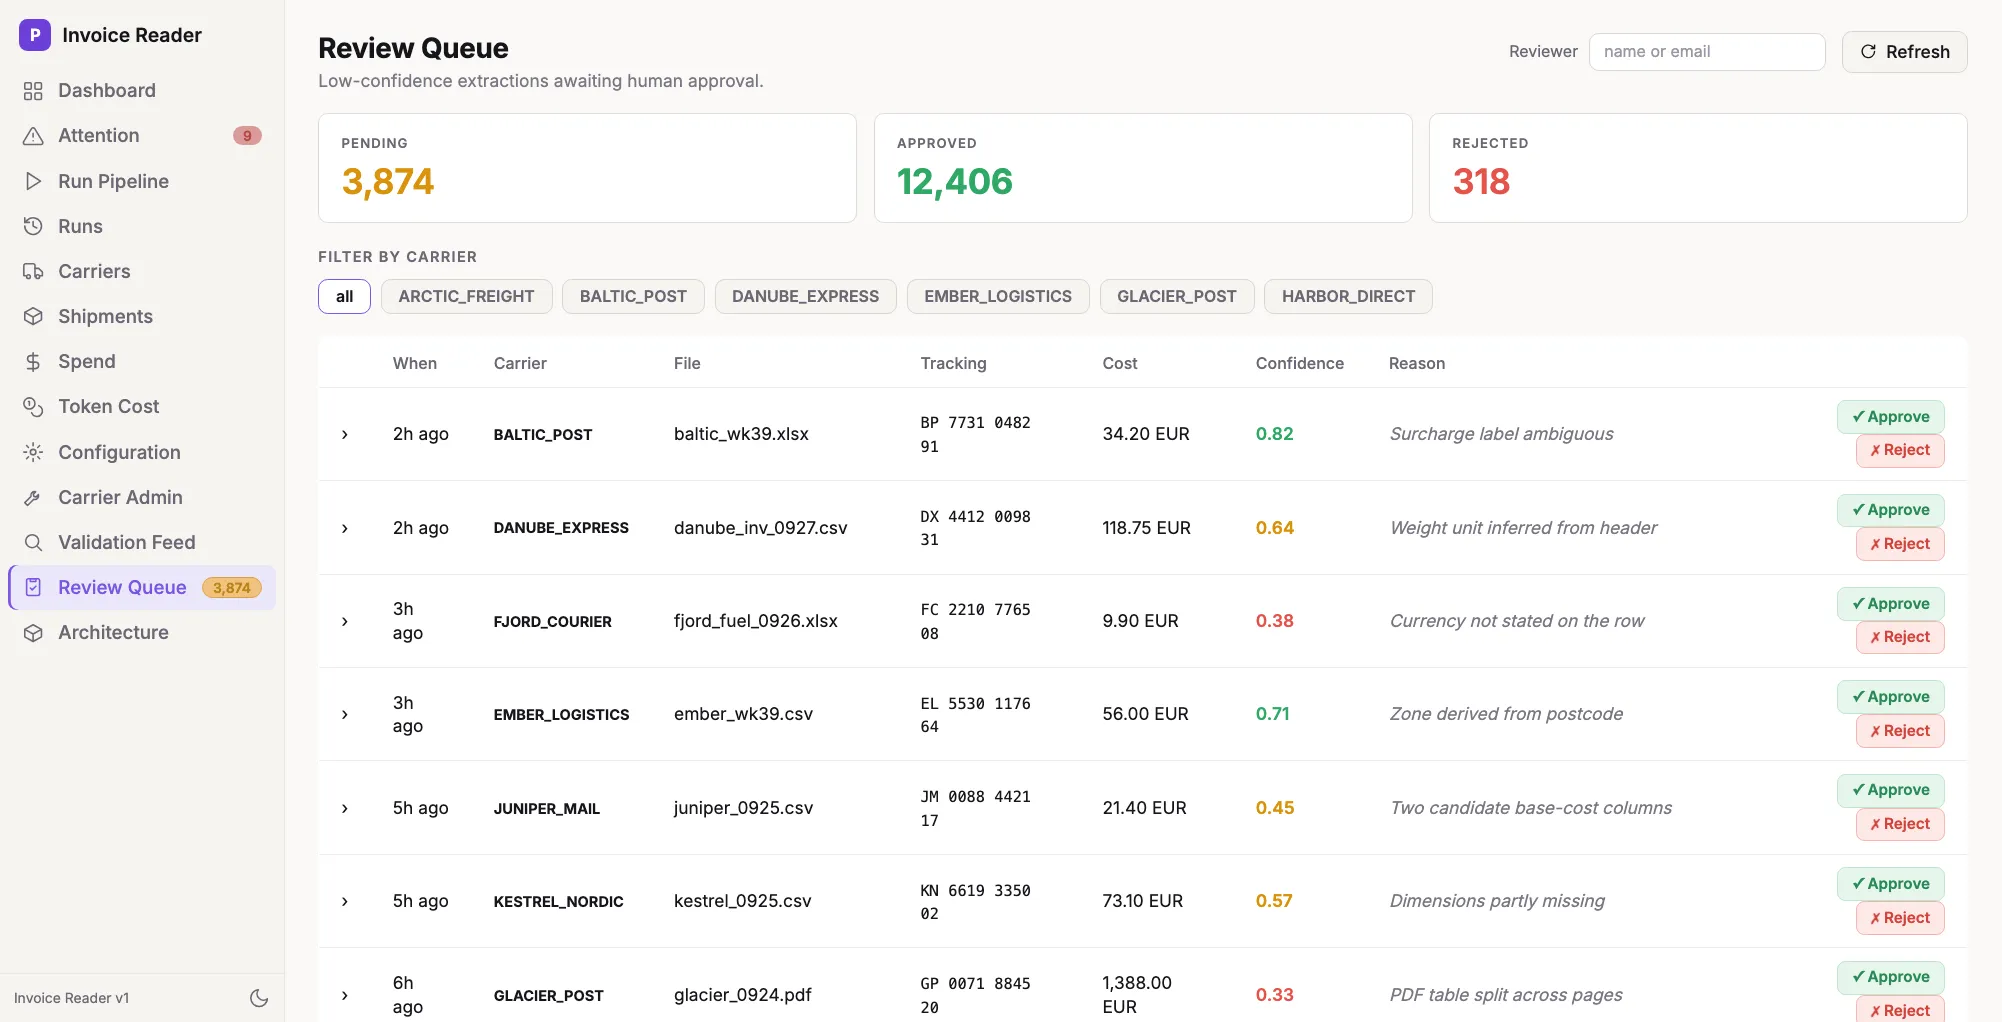Click the Review Queue 3,874 badge
The height and width of the screenshot is (1022, 2002).
(232, 588)
